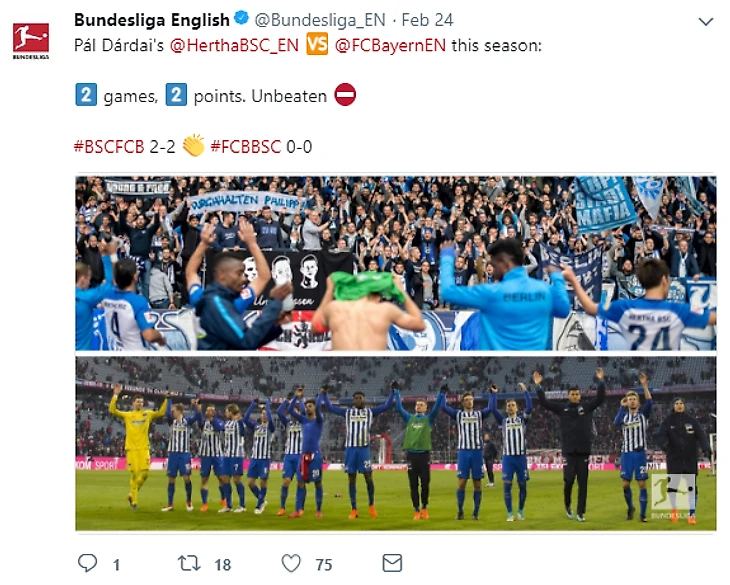Open the Feb 24 tweet timestamp
730x585 pixels.
point(427,20)
